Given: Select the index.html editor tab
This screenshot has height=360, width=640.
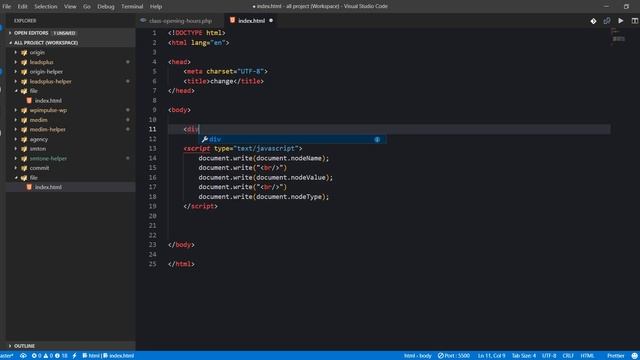Looking at the screenshot, I should coord(251,20).
